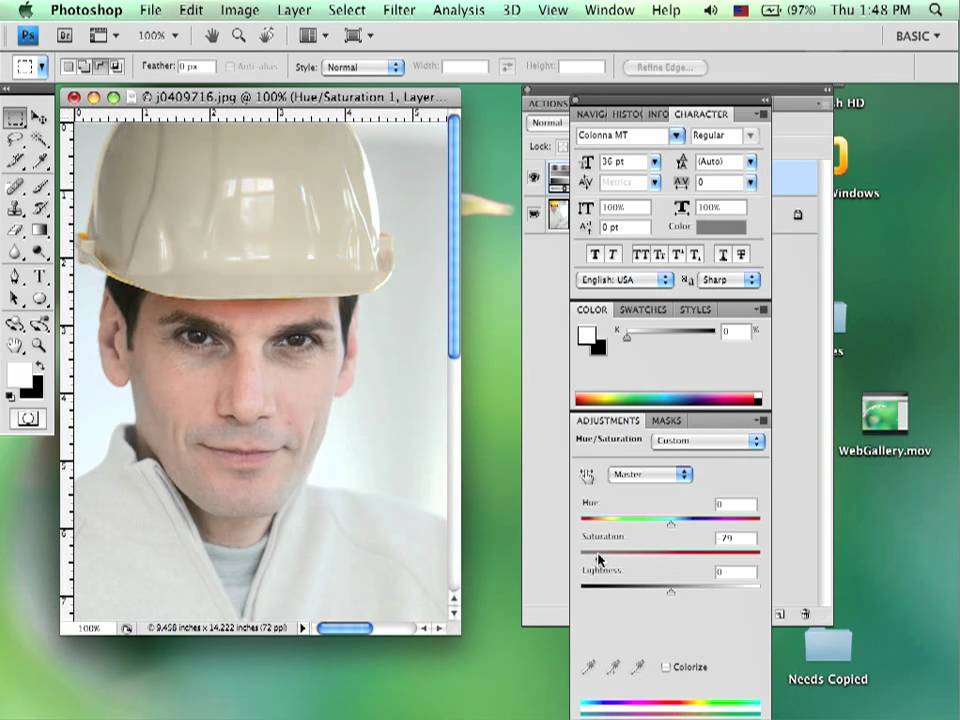Enable the Colorize checkbox
960x720 pixels.
666,667
